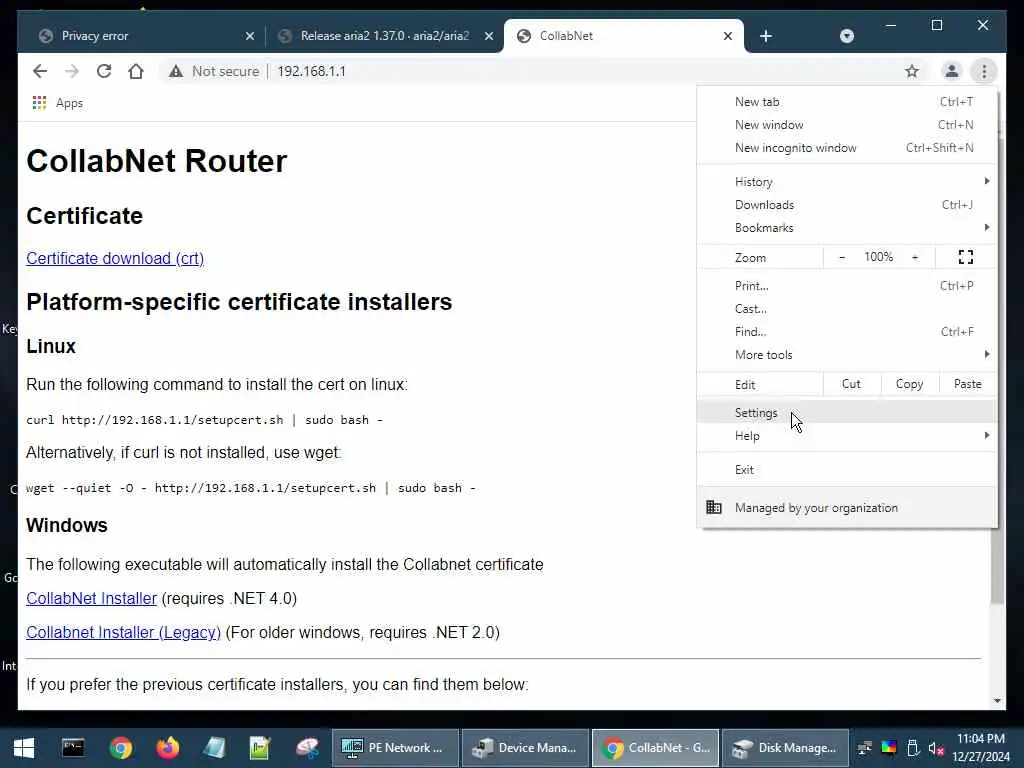Click Copy in the Edit row
The width and height of the screenshot is (1024, 768).
(910, 384)
